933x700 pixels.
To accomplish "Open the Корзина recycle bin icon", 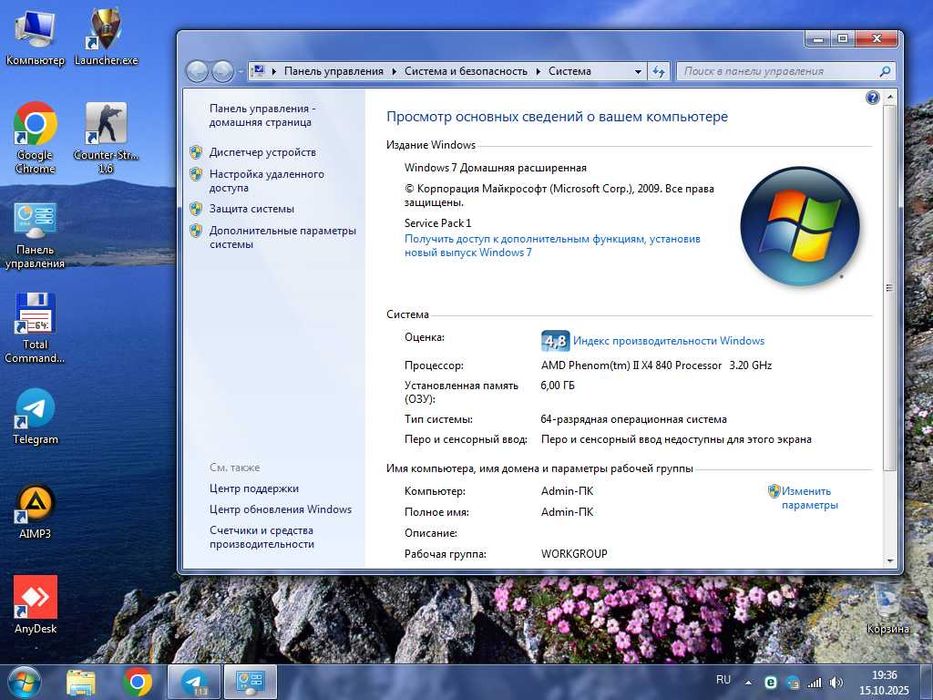I will pos(887,607).
